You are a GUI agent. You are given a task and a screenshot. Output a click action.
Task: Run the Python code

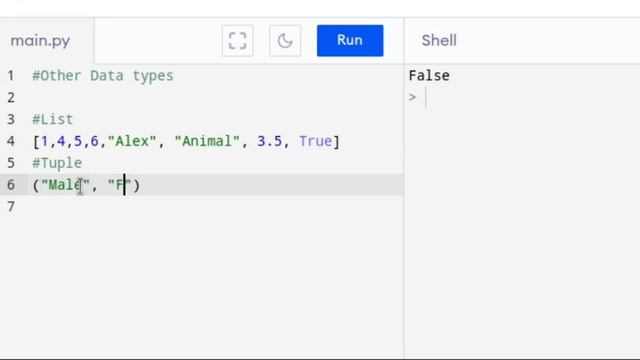pyautogui.click(x=350, y=40)
